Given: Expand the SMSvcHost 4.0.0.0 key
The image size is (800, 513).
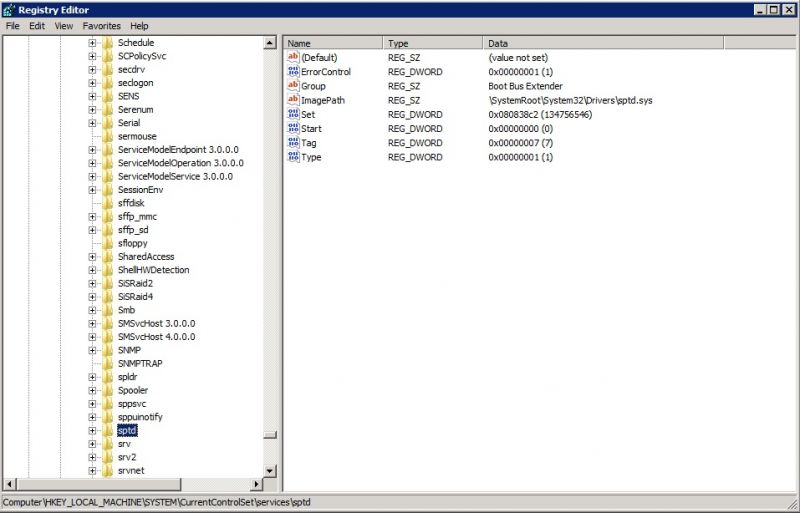Looking at the screenshot, I should pyautogui.click(x=92, y=337).
